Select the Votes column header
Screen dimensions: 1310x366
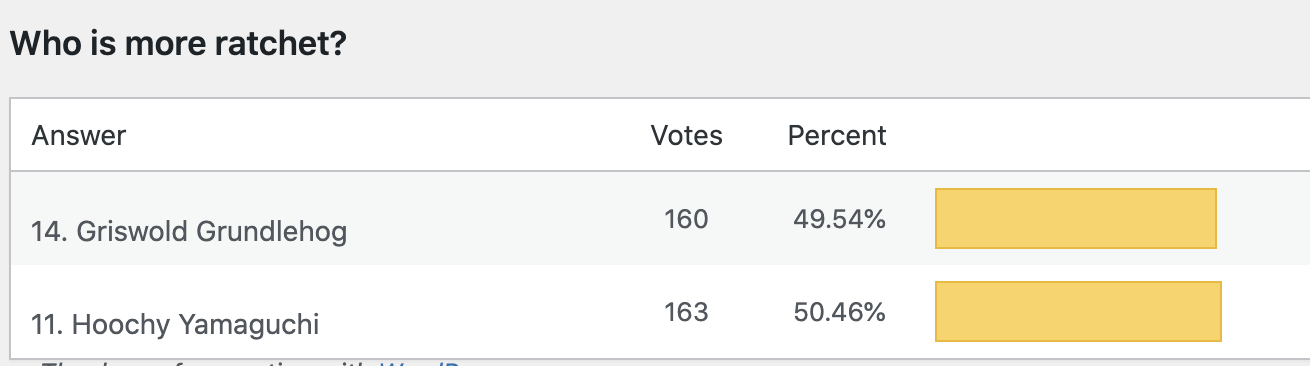coord(686,135)
